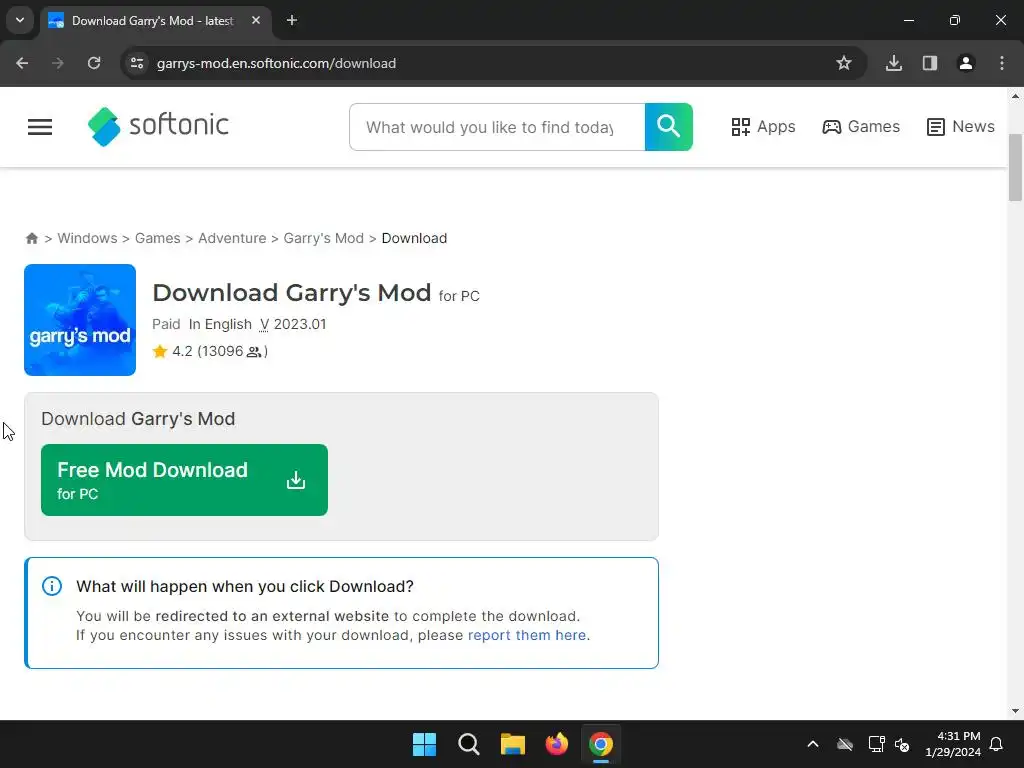Go back in browser history
Screen dimensions: 1024x768
point(22,63)
